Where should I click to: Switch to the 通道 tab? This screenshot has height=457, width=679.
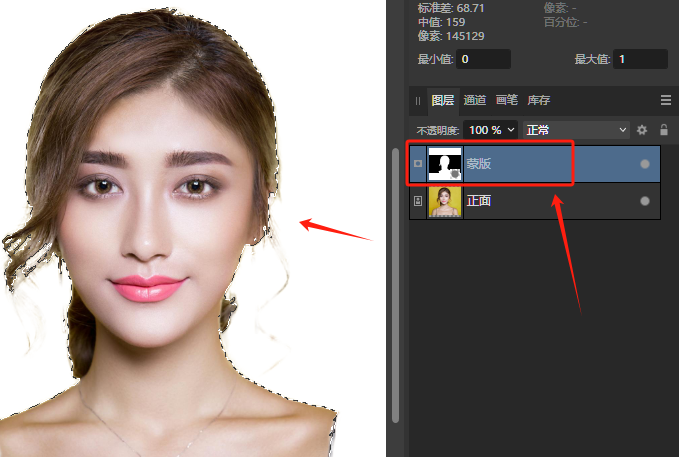click(x=475, y=100)
